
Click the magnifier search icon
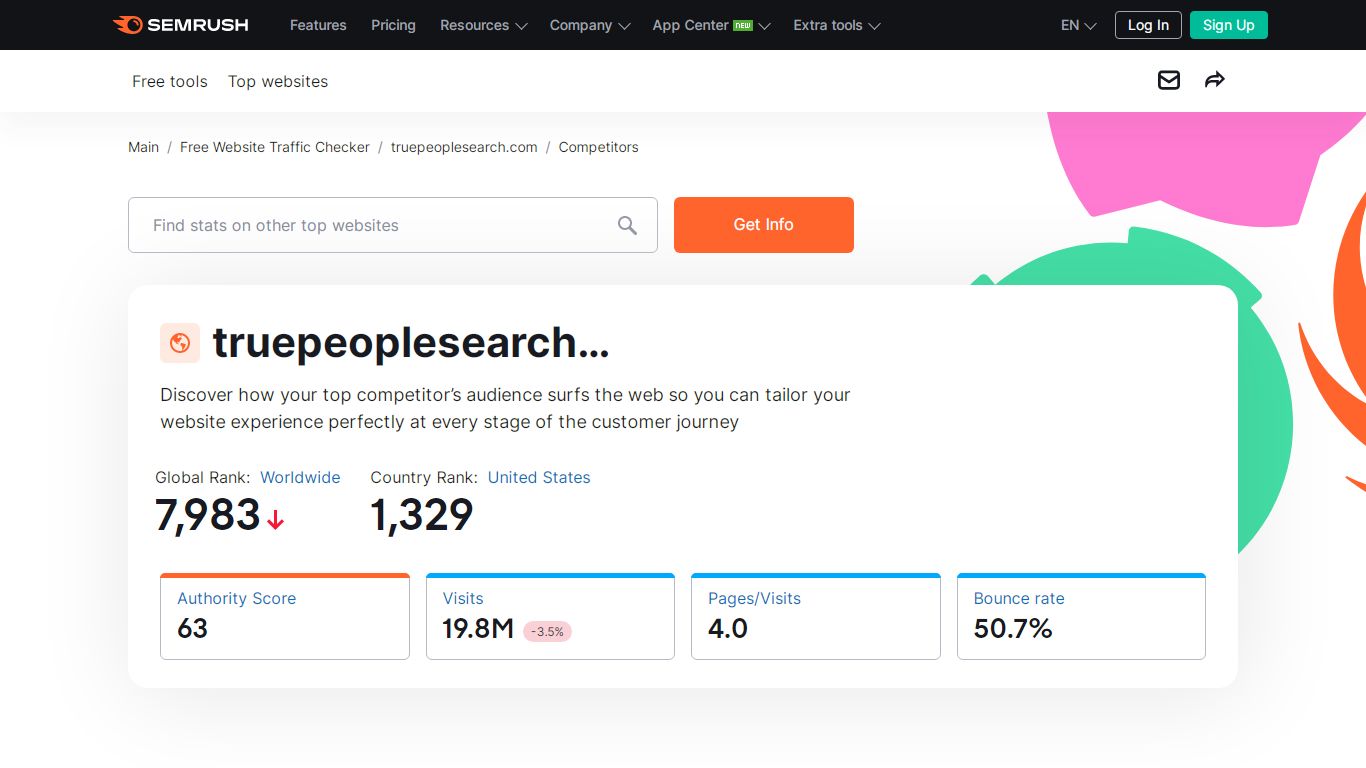(627, 225)
